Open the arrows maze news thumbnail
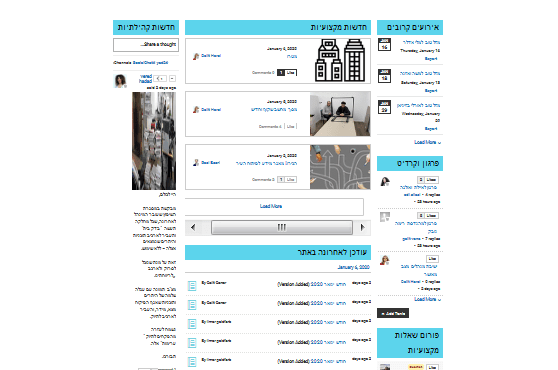 [340, 167]
